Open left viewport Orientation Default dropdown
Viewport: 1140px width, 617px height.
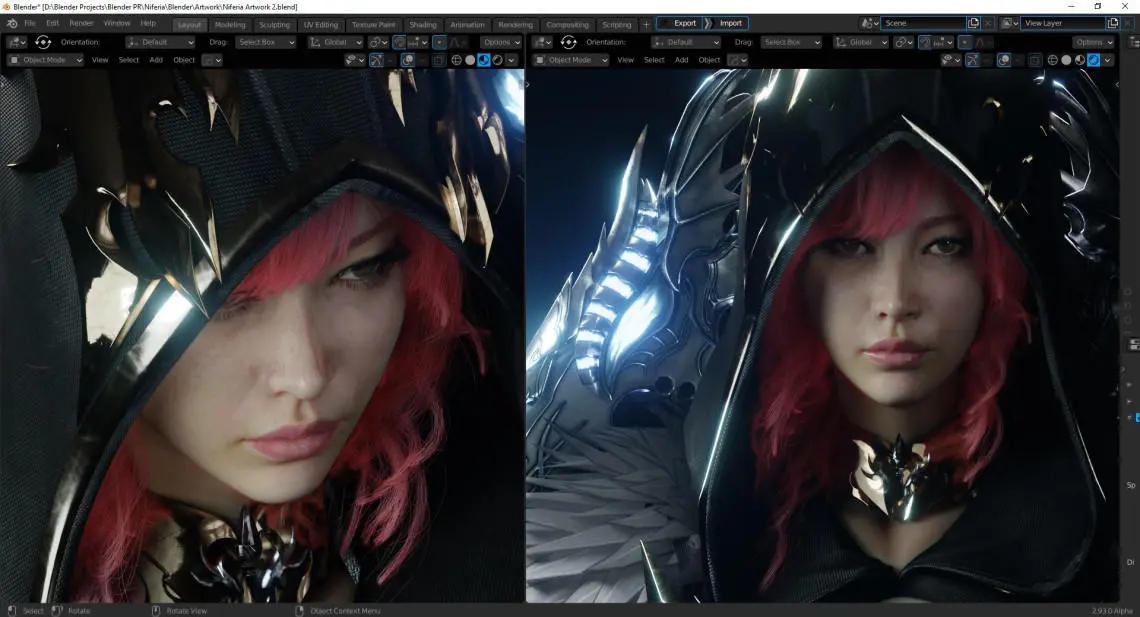pyautogui.click(x=160, y=42)
